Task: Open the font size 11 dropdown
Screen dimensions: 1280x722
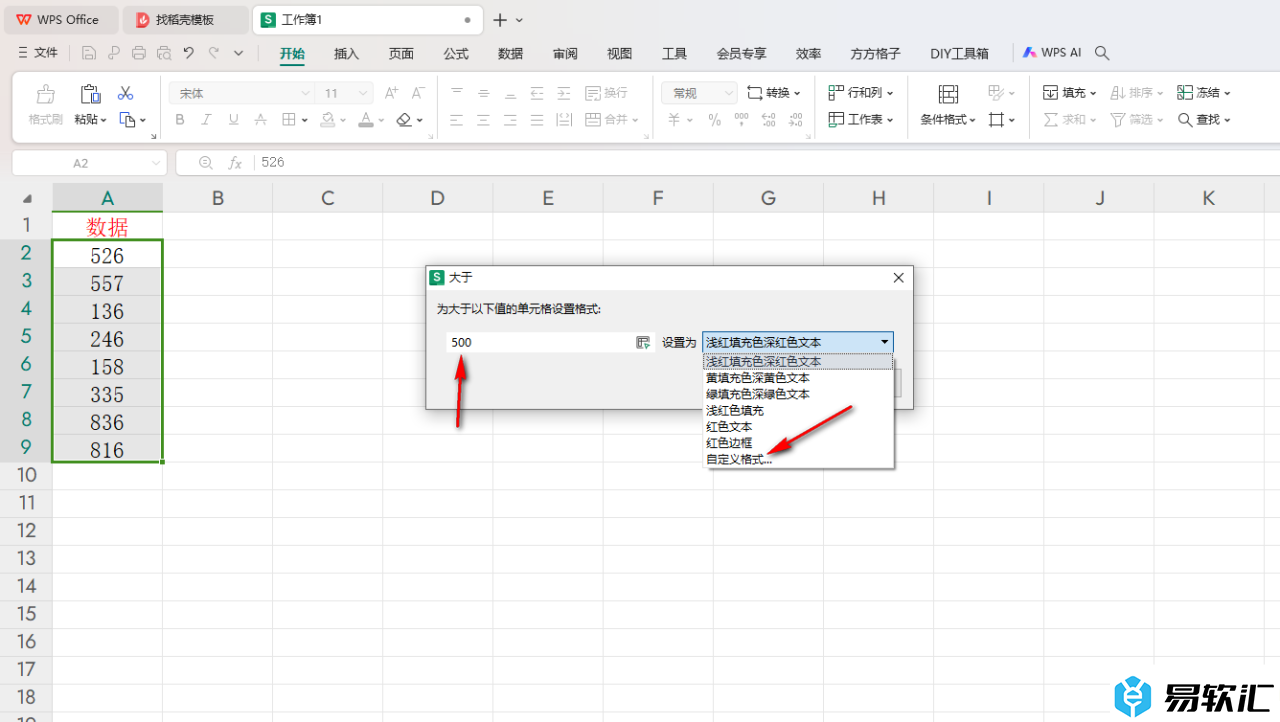Action: click(x=363, y=93)
